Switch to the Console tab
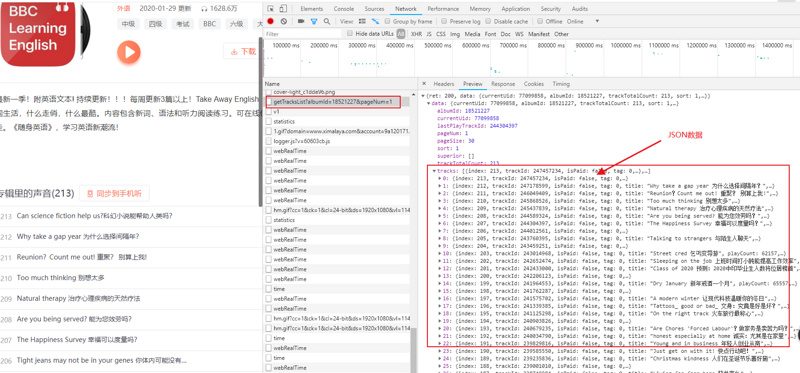 (x=343, y=9)
